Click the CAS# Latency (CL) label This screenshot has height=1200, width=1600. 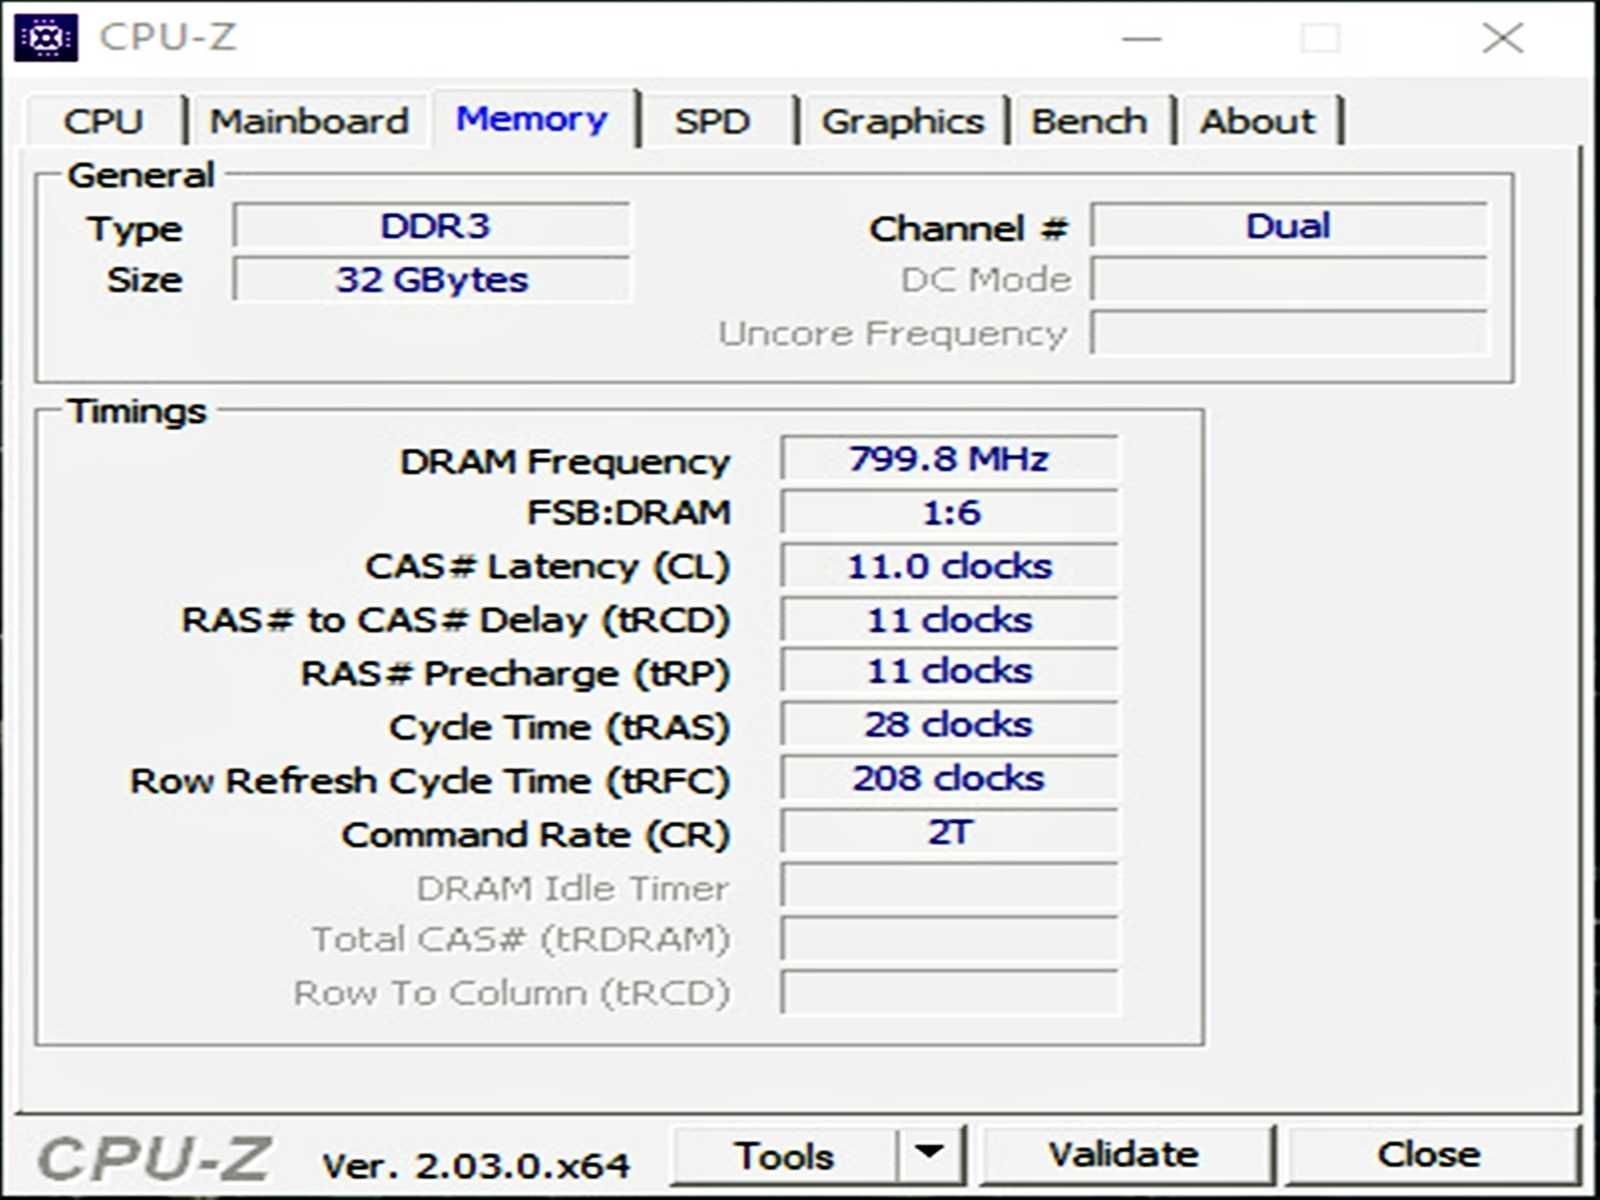point(548,567)
